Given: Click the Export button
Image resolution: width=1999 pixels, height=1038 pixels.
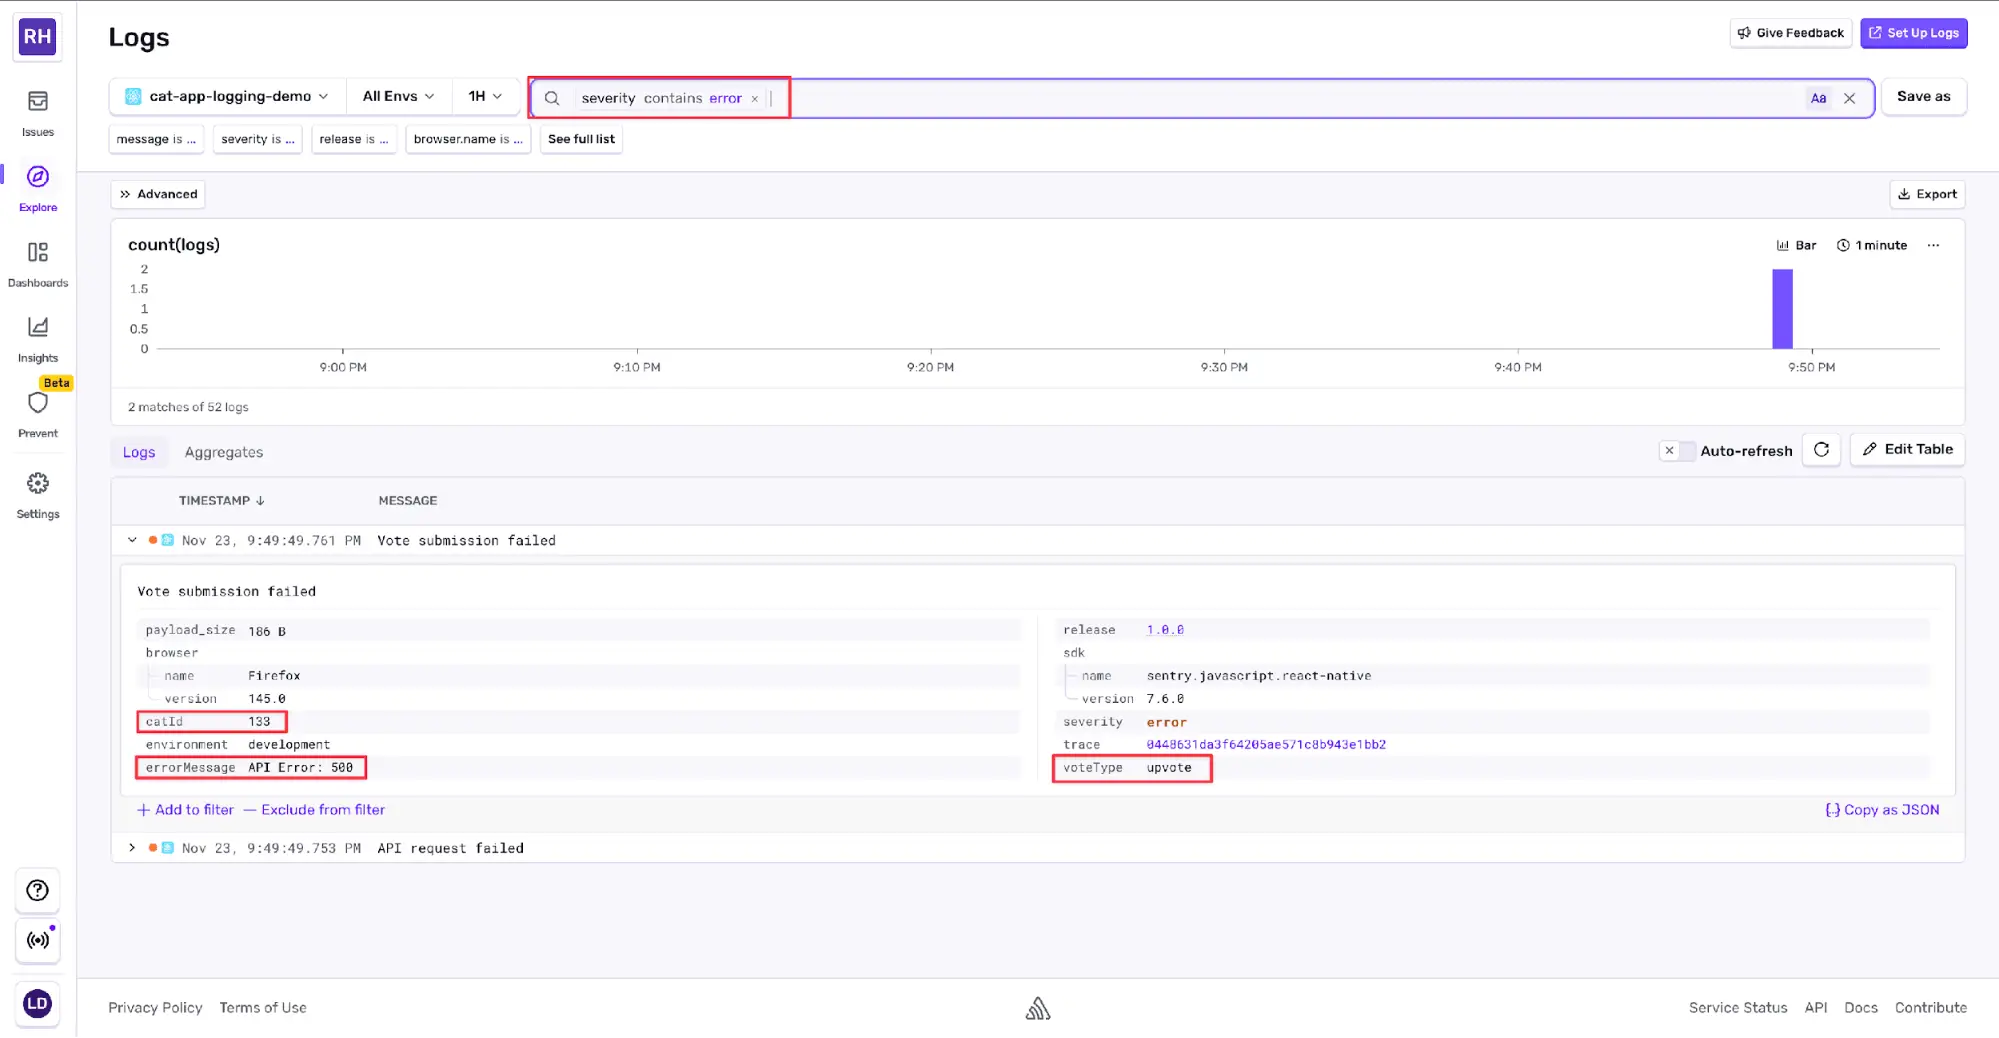Looking at the screenshot, I should click(x=1927, y=194).
